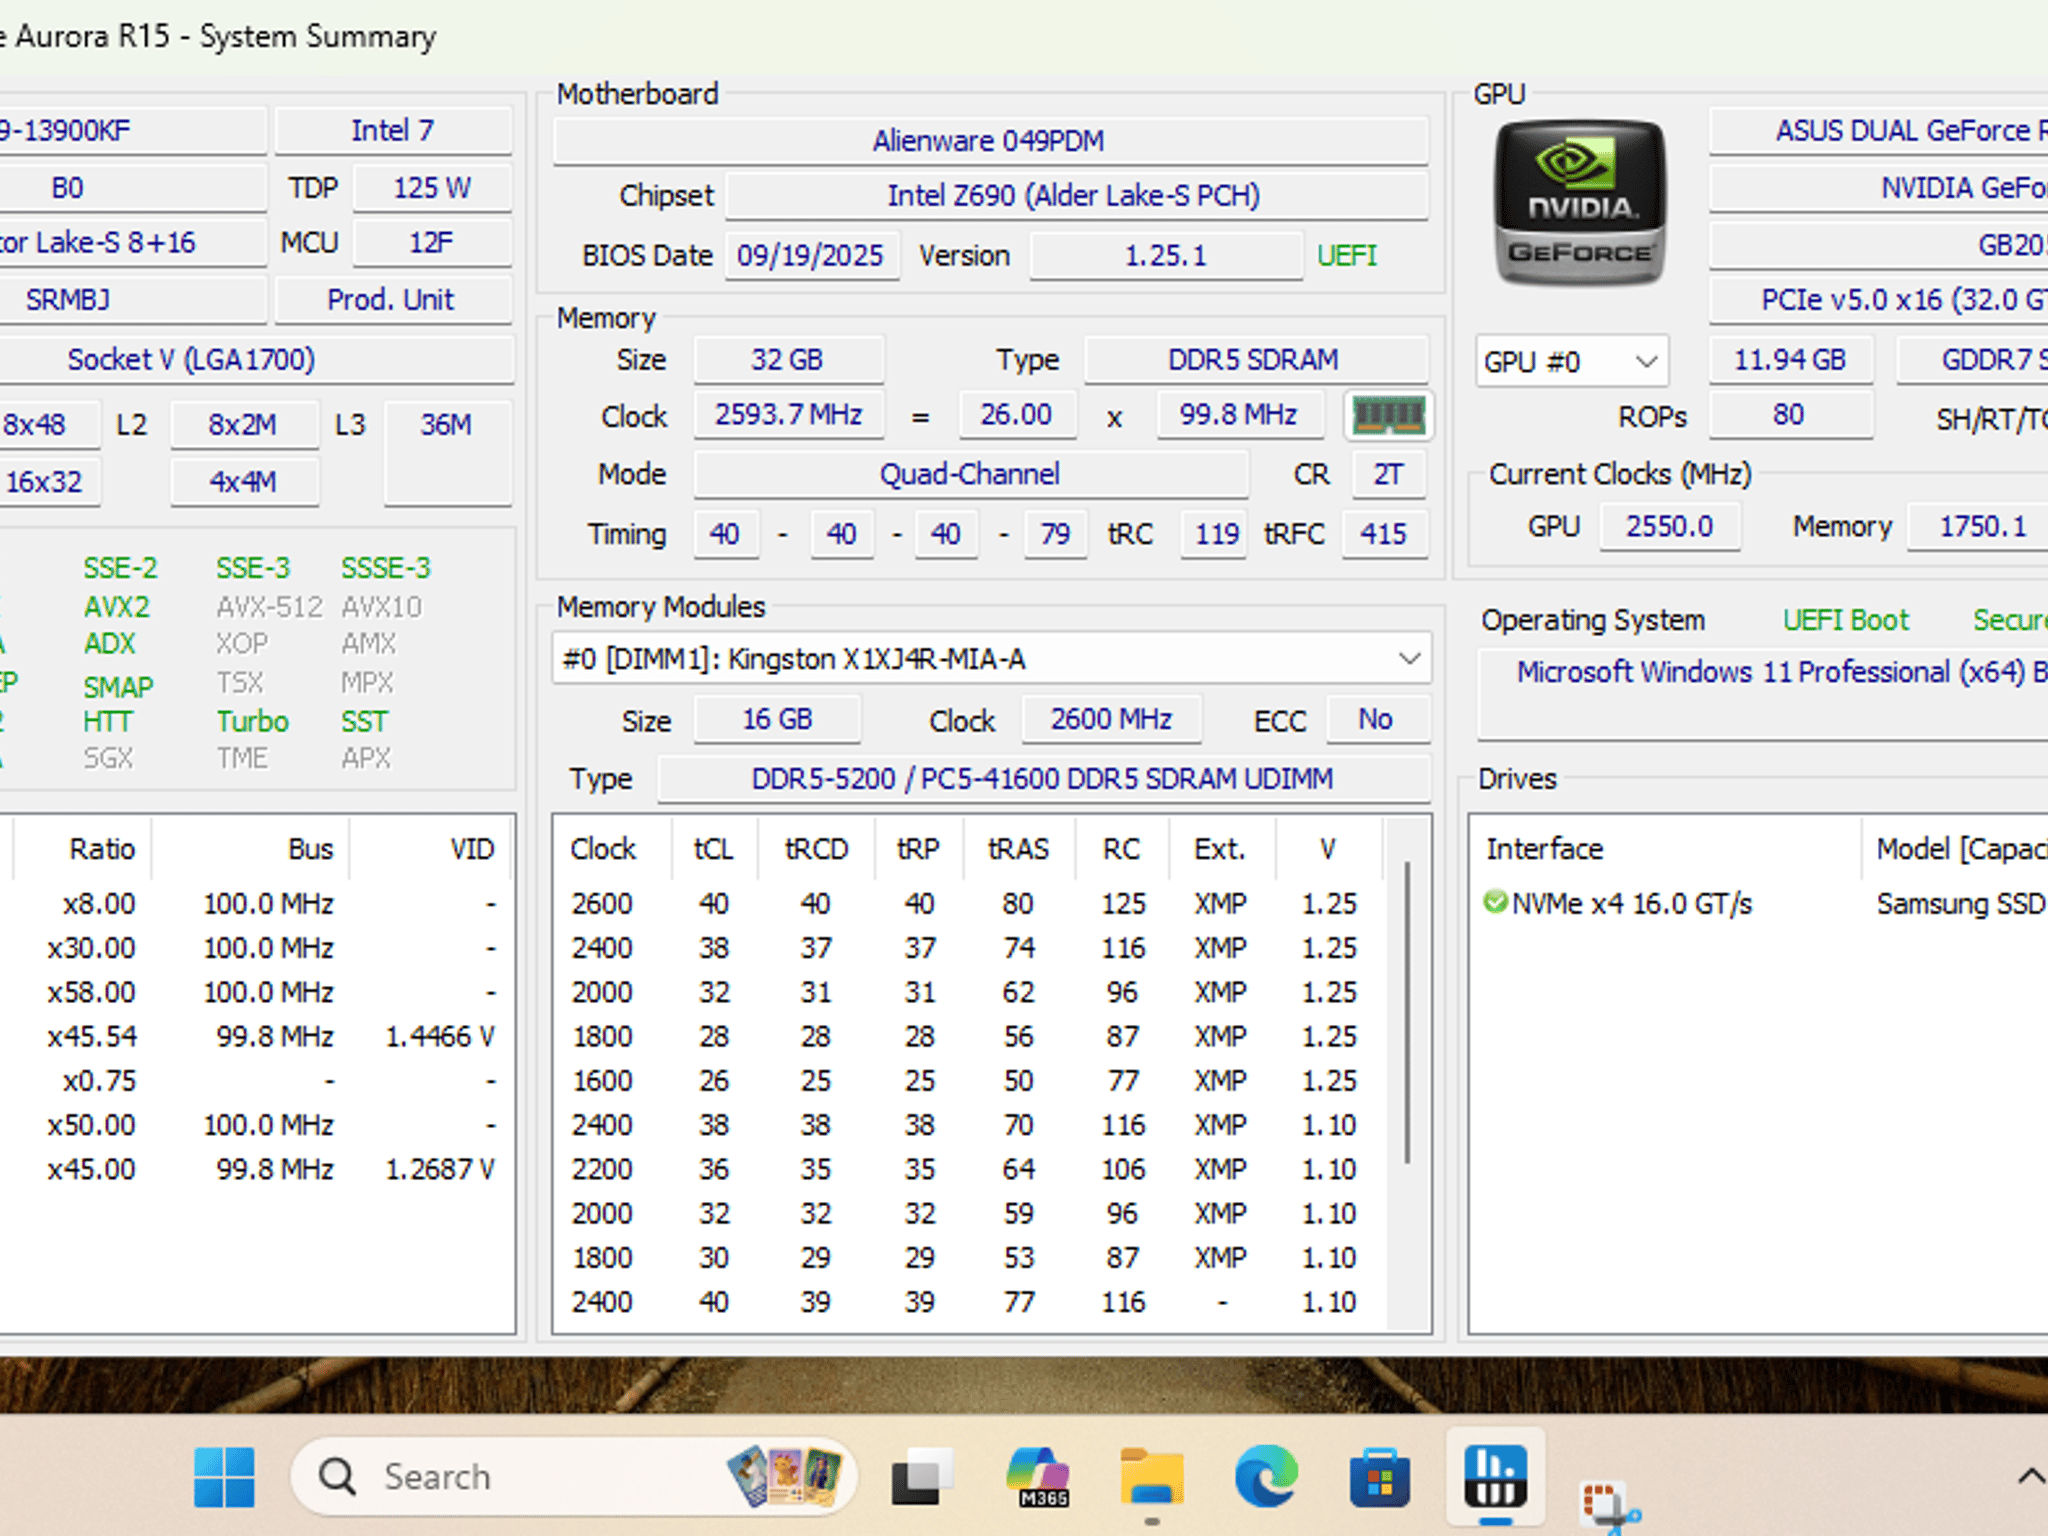The image size is (2048, 1536).
Task: Click the module size 16 GB value
Action: (x=777, y=719)
